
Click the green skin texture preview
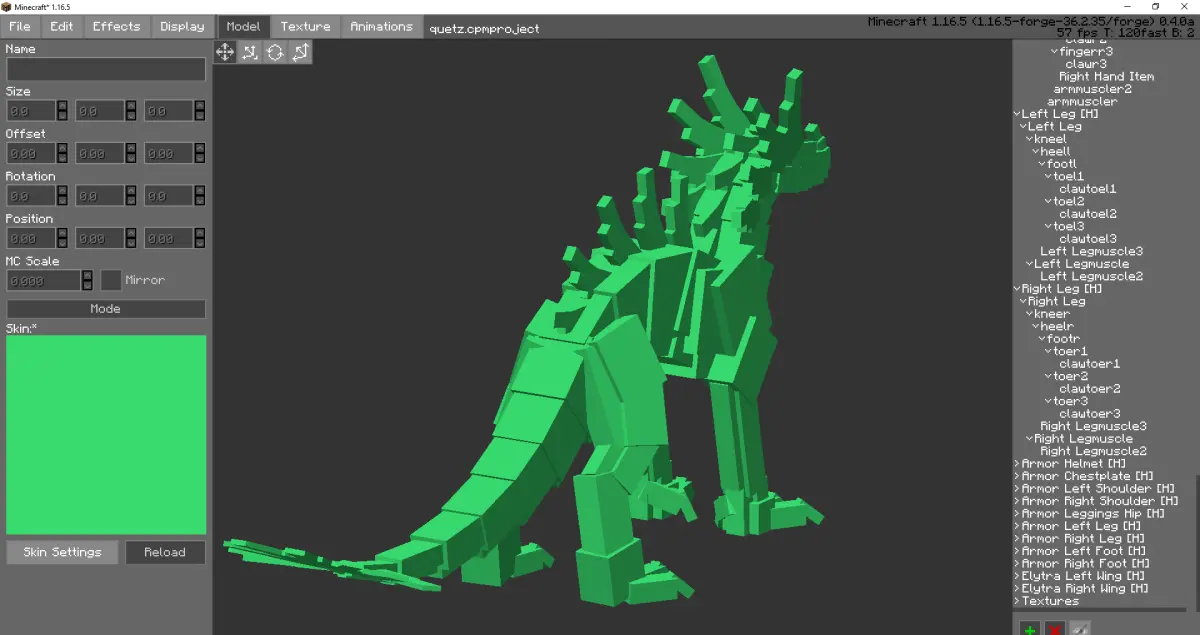pyautogui.click(x=106, y=435)
